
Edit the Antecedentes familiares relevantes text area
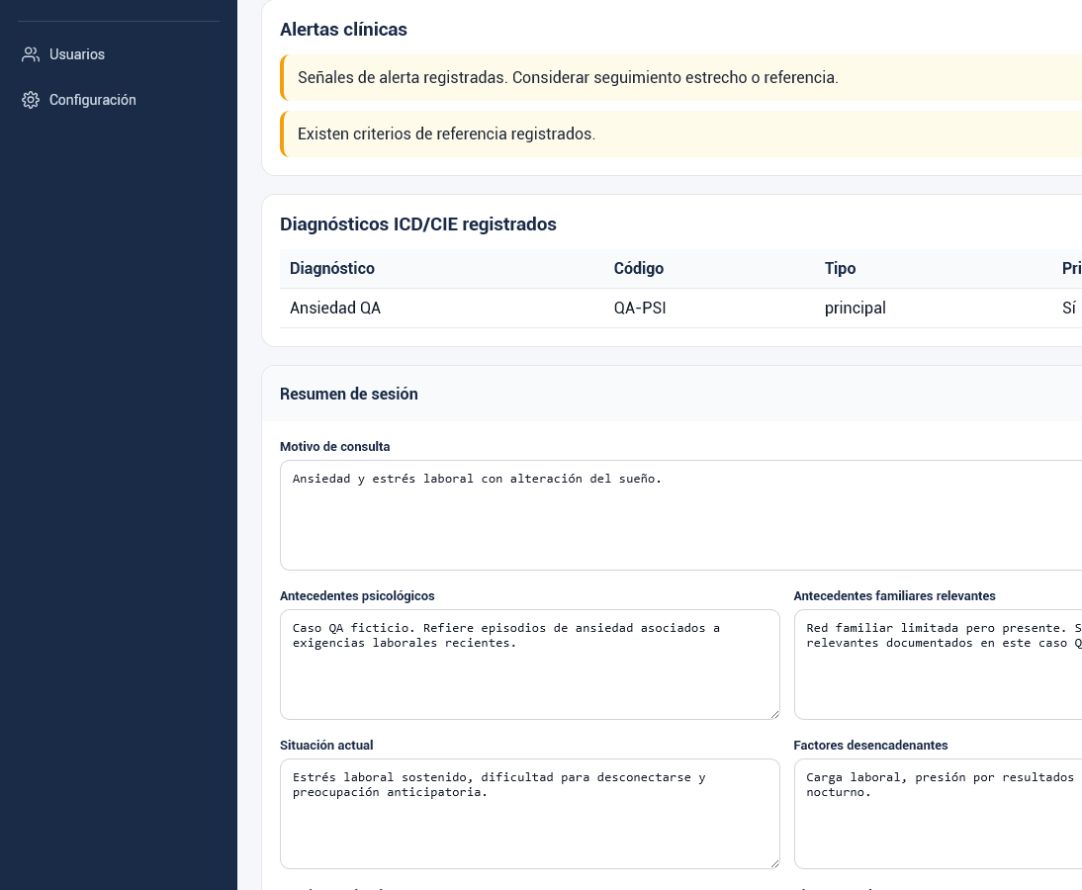click(938, 664)
